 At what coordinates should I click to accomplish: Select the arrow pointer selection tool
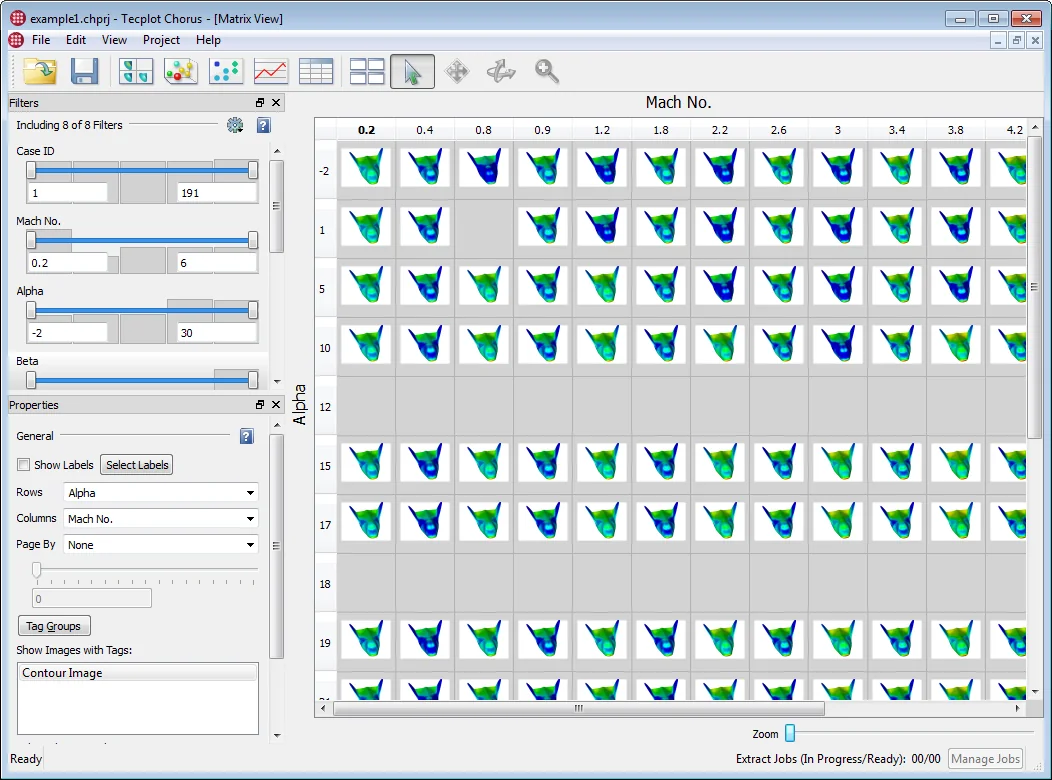click(412, 71)
